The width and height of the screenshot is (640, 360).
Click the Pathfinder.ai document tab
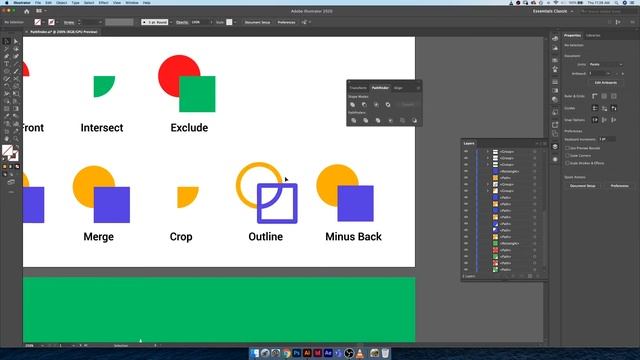(x=63, y=32)
